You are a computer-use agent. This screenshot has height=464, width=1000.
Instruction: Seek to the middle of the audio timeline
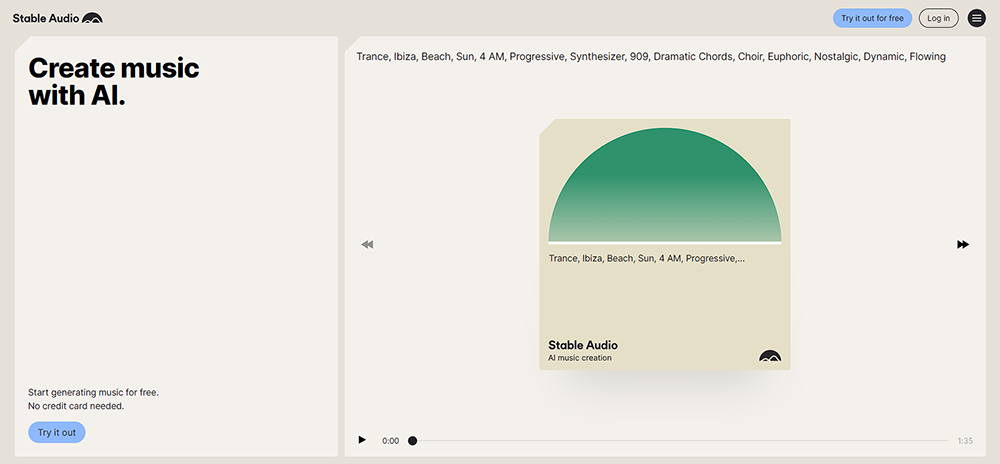coord(680,440)
